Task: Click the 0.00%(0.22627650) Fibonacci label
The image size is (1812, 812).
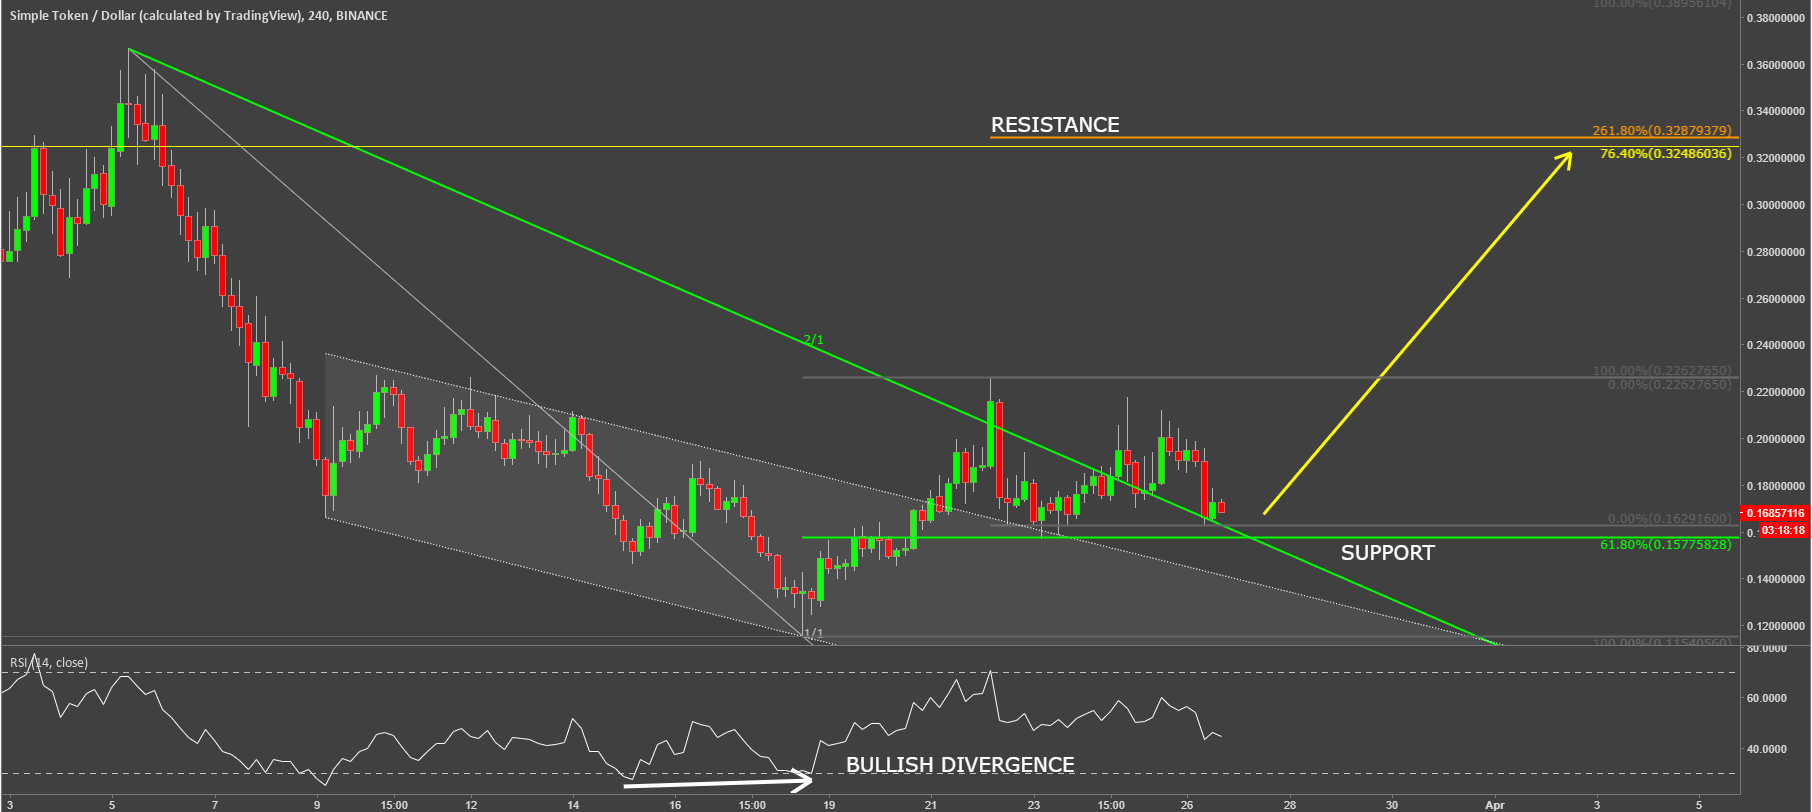Action: pyautogui.click(x=1669, y=384)
